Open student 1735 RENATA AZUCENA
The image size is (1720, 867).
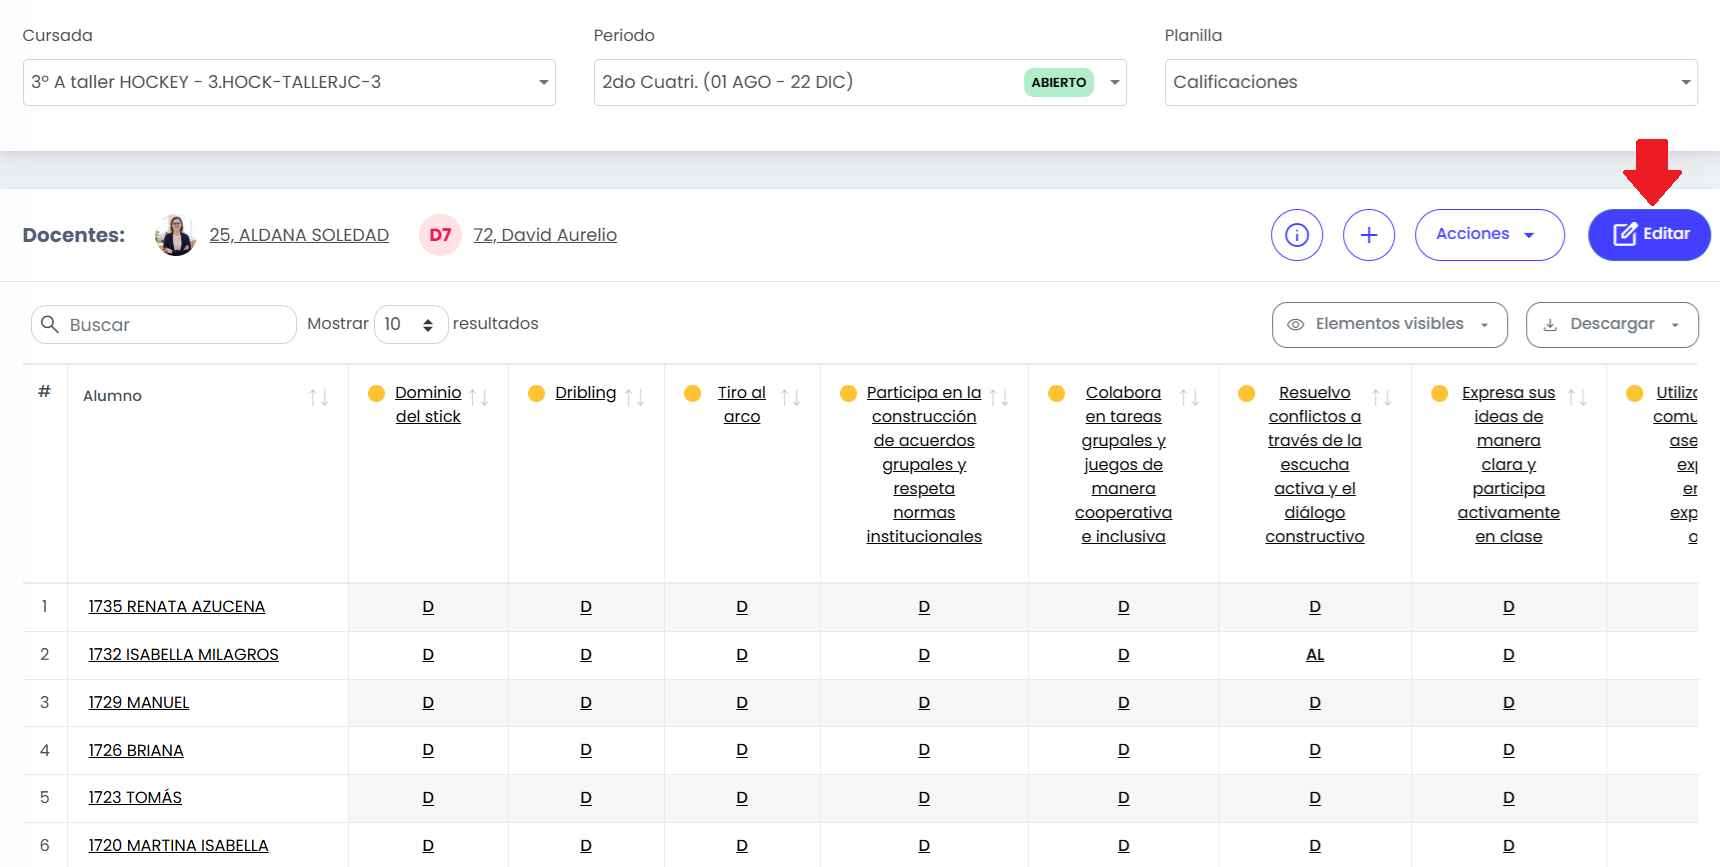(x=177, y=607)
